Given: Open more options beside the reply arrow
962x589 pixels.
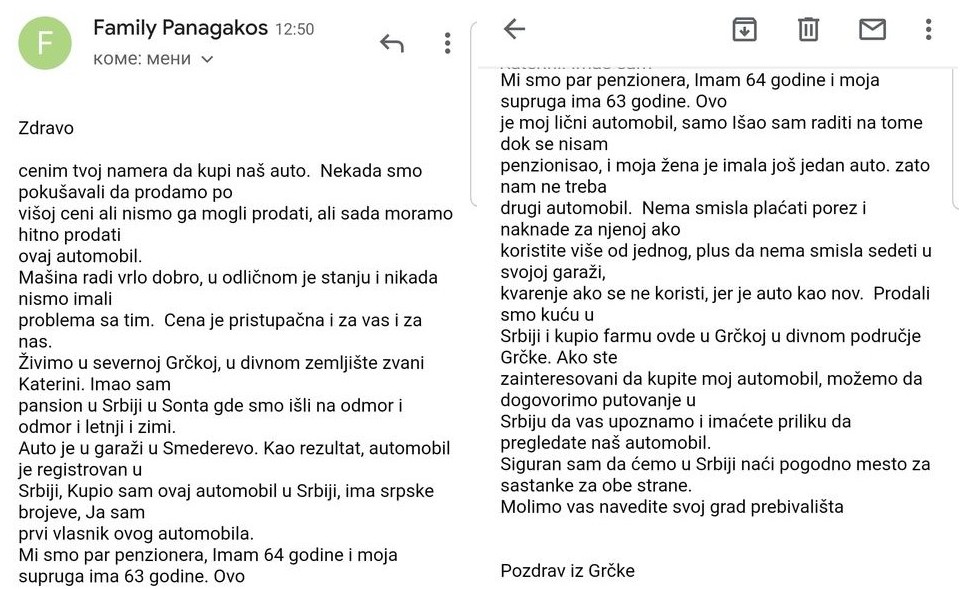Looking at the screenshot, I should (447, 43).
